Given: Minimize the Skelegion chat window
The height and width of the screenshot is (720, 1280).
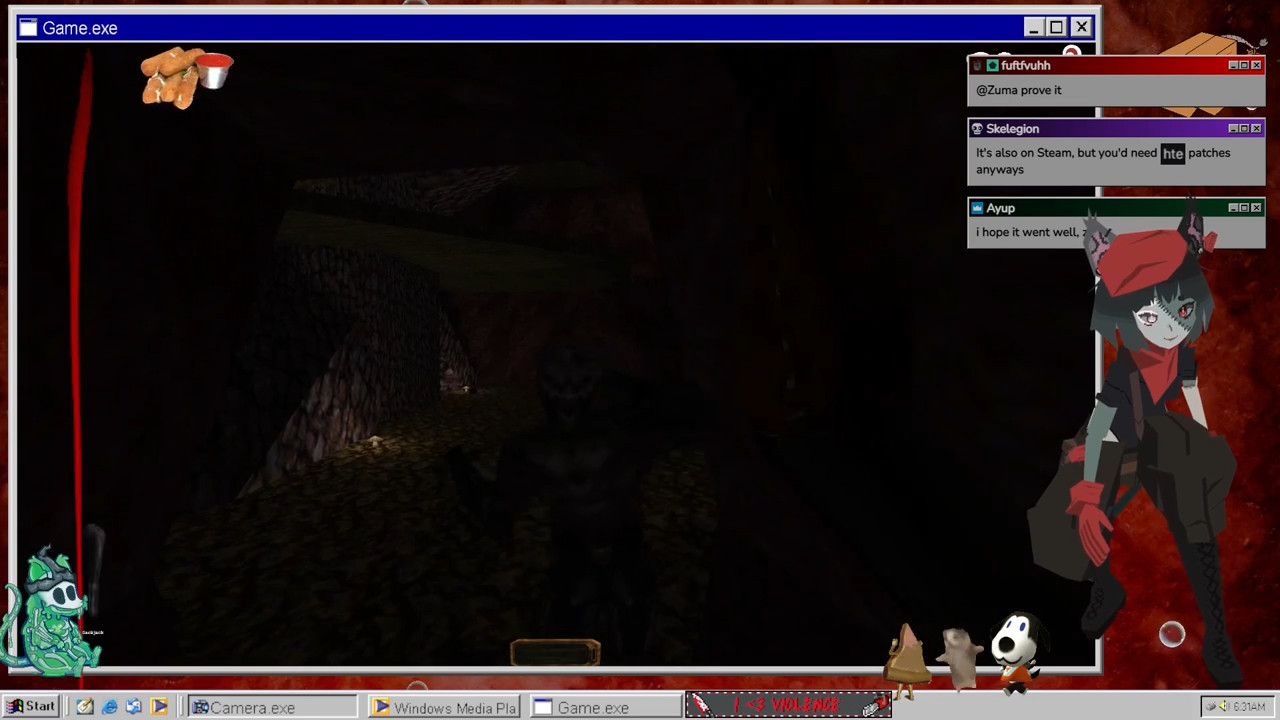Looking at the screenshot, I should [1234, 128].
